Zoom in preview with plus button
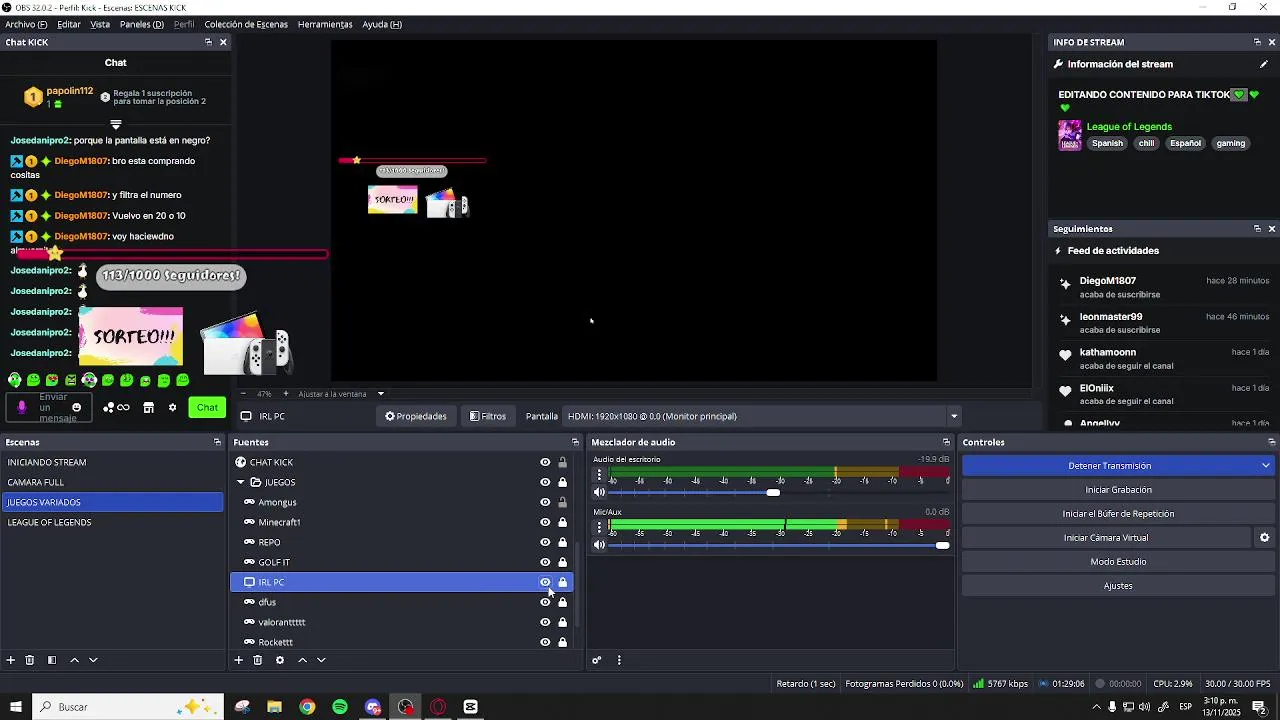This screenshot has width=1280, height=720. tap(285, 394)
